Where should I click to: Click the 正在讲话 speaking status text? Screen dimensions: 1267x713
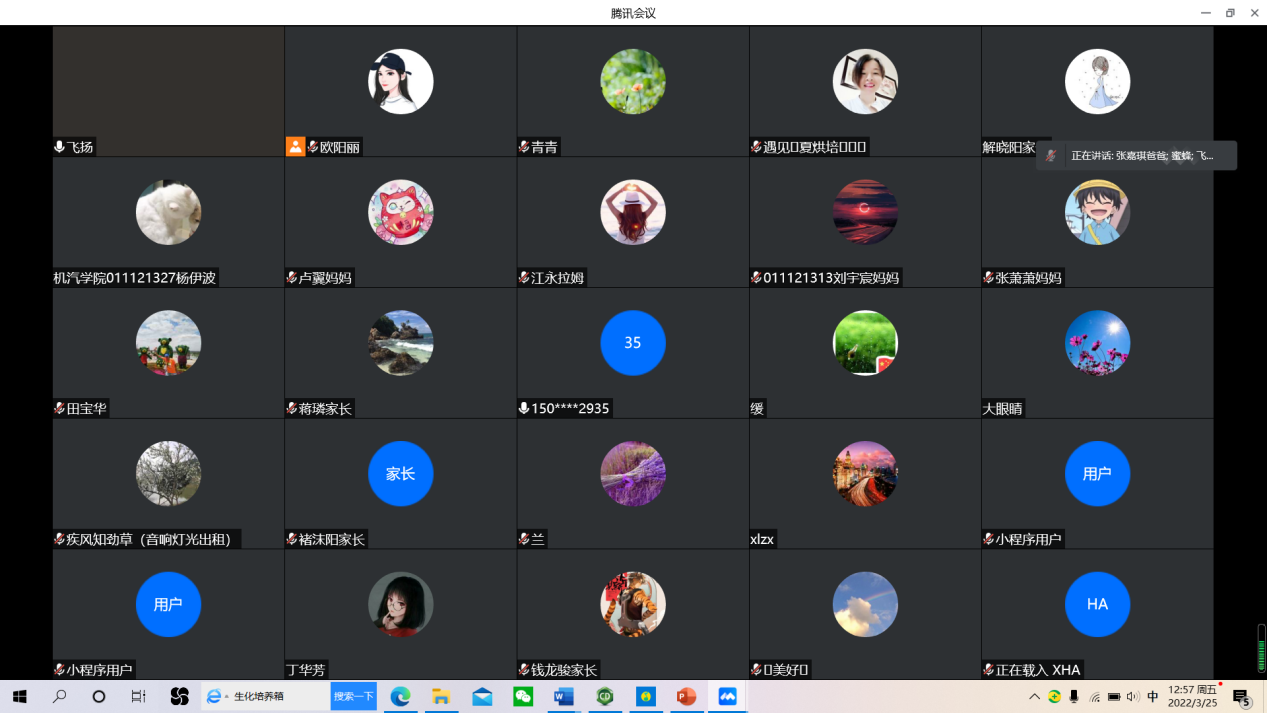(x=1142, y=156)
